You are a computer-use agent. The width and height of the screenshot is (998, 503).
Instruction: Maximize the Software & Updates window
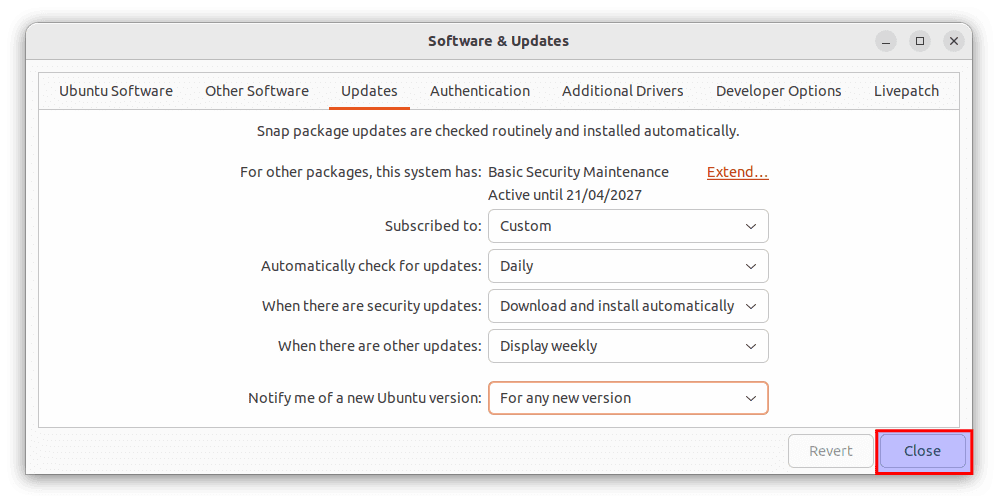click(x=920, y=41)
